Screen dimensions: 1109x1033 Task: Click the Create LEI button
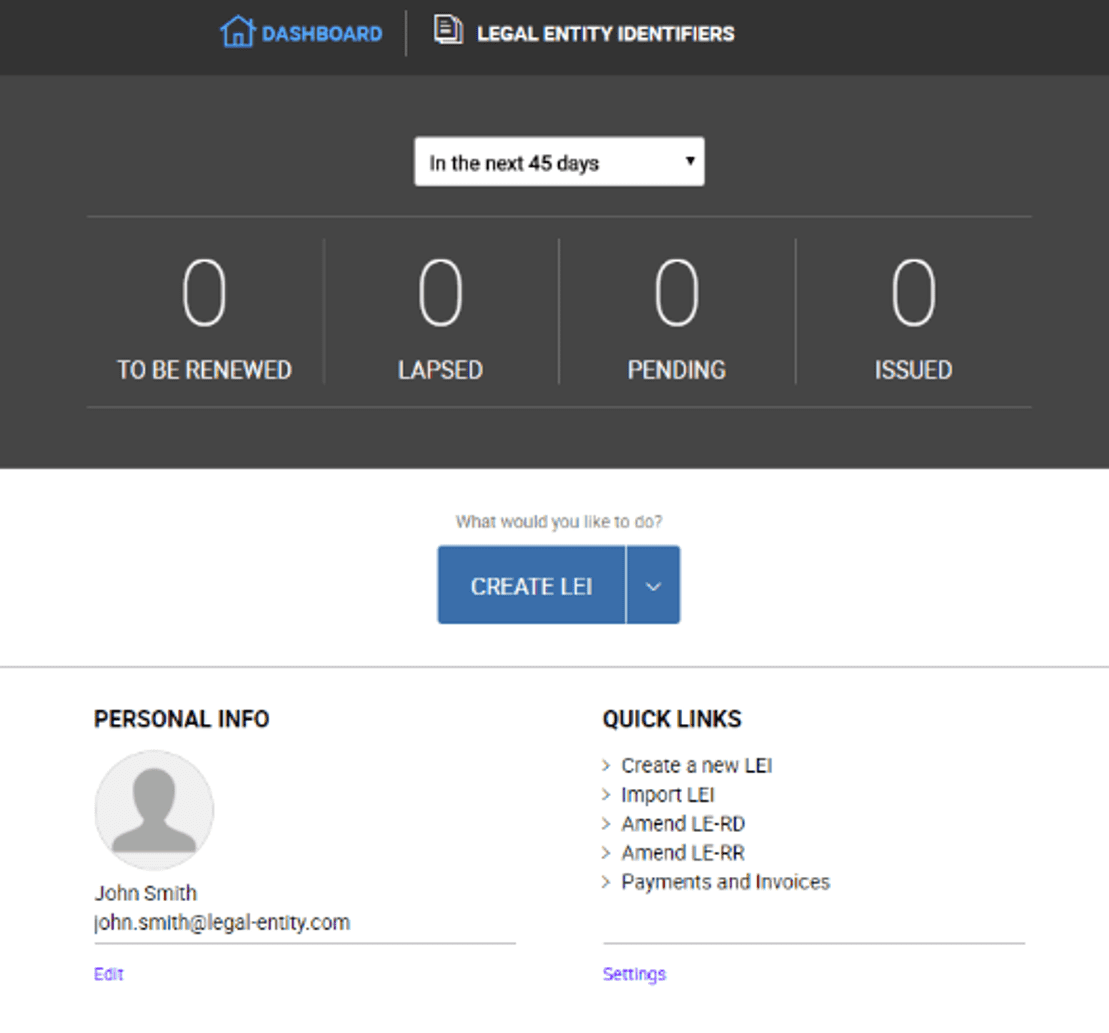pos(531,585)
